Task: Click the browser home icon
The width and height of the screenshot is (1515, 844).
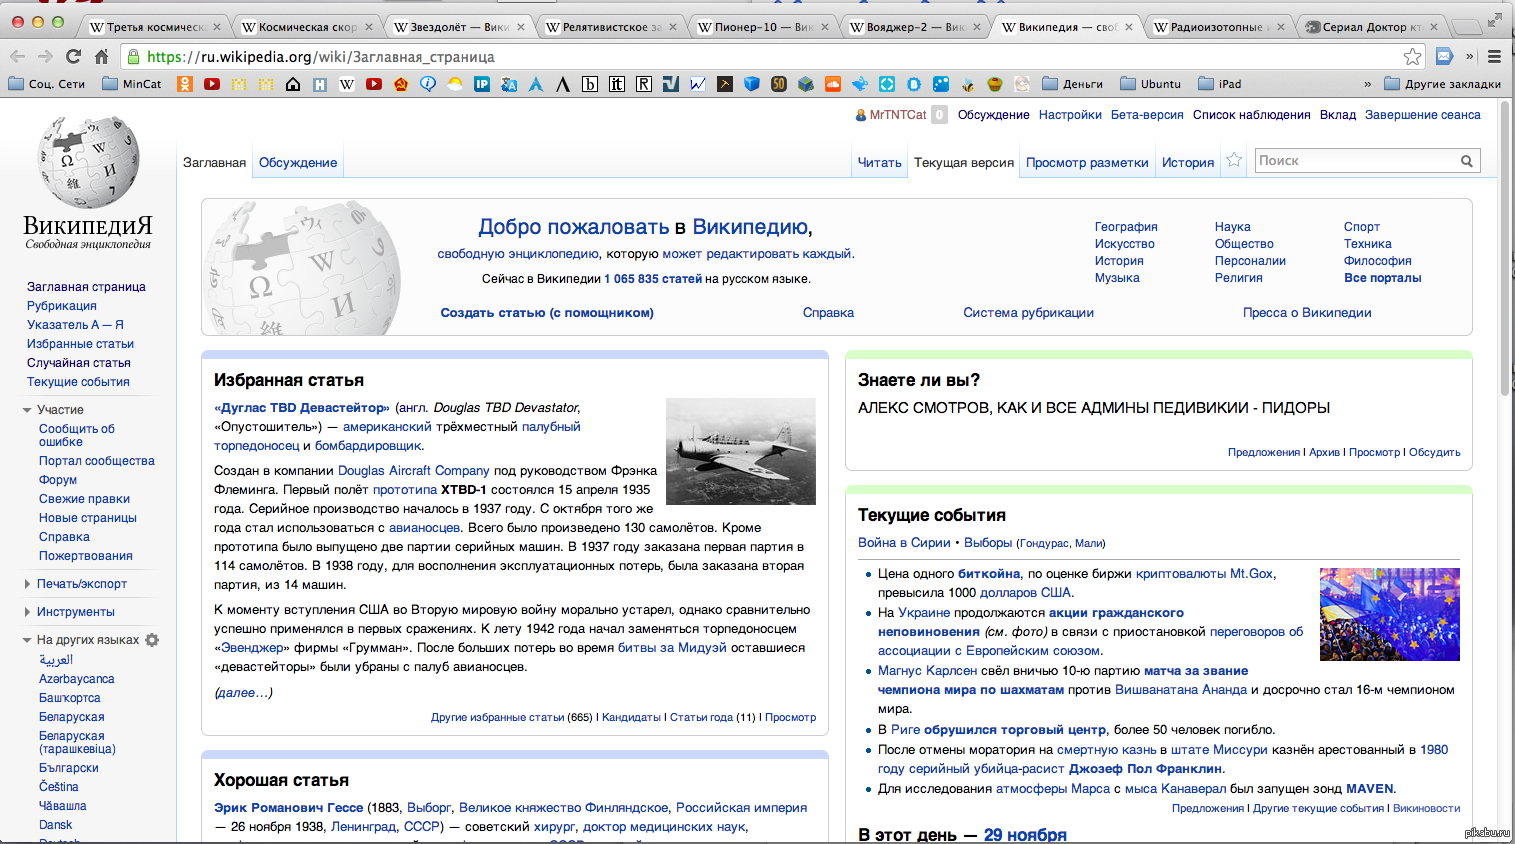Action: [101, 57]
